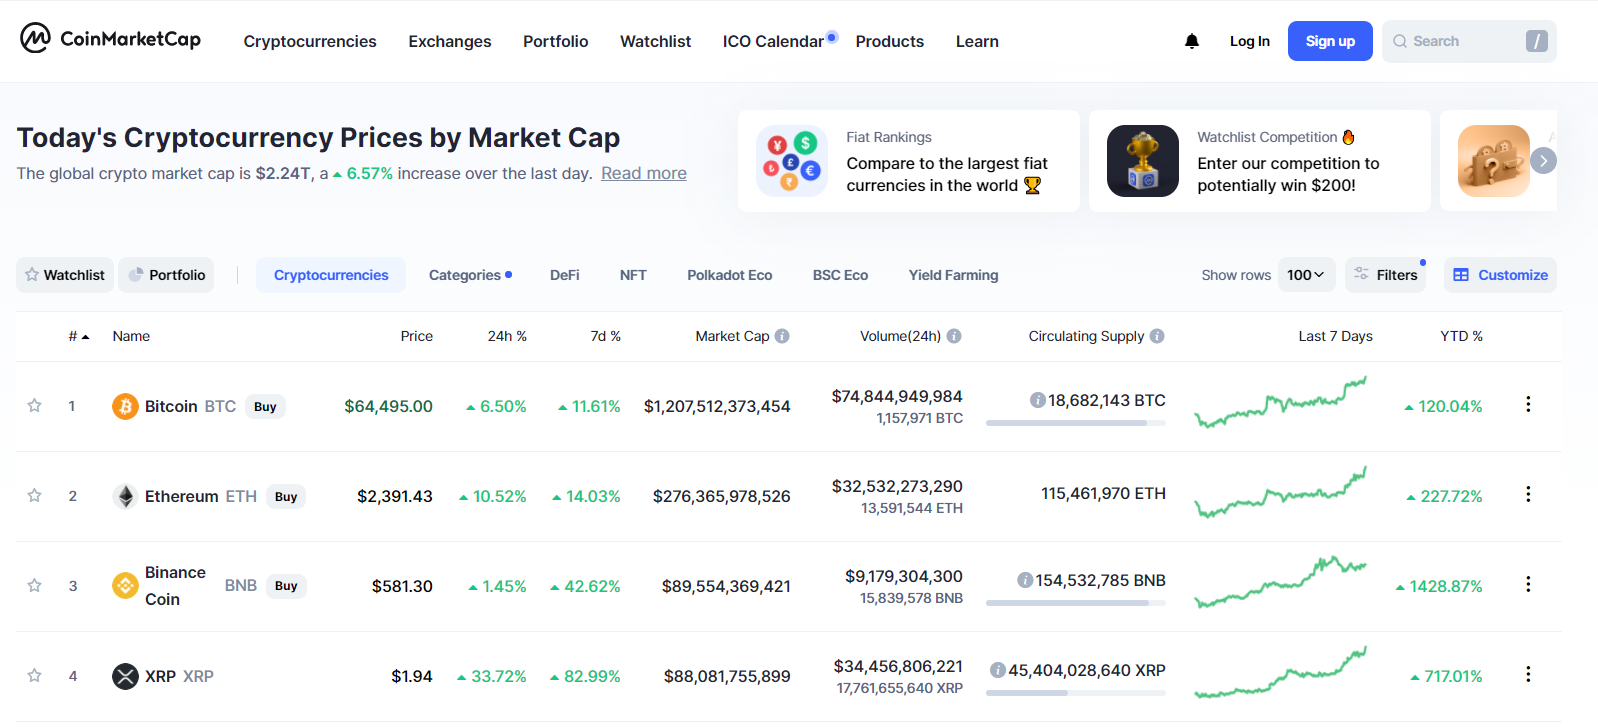Switch to the DeFi tab
The image size is (1598, 727).
pos(564,275)
